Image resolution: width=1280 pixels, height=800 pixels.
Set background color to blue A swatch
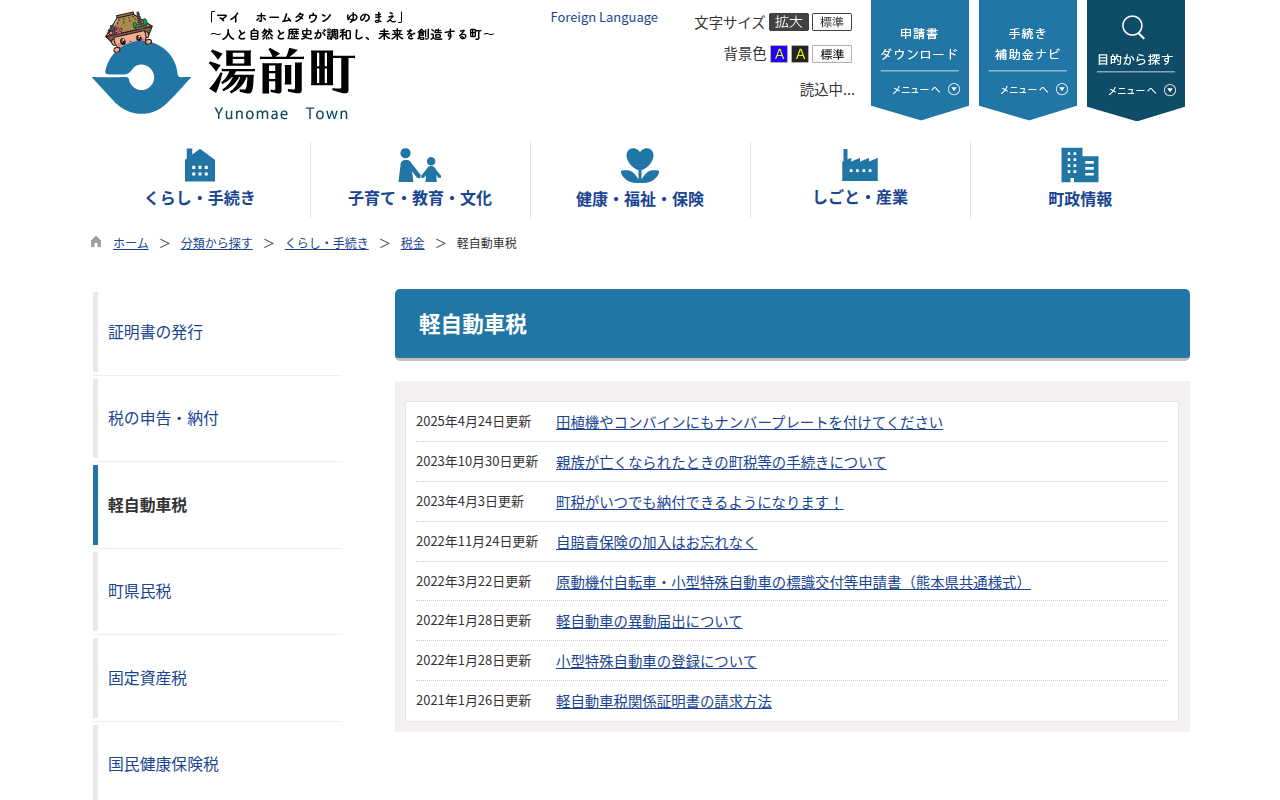coord(779,54)
